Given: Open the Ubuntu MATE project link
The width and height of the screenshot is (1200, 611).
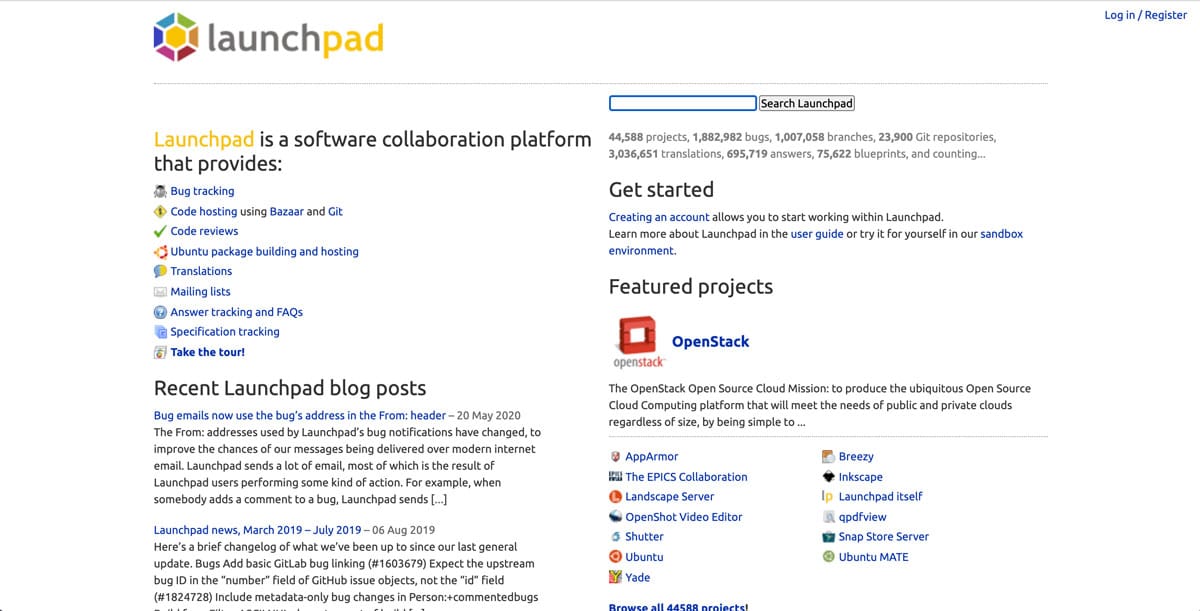Looking at the screenshot, I should click(874, 557).
